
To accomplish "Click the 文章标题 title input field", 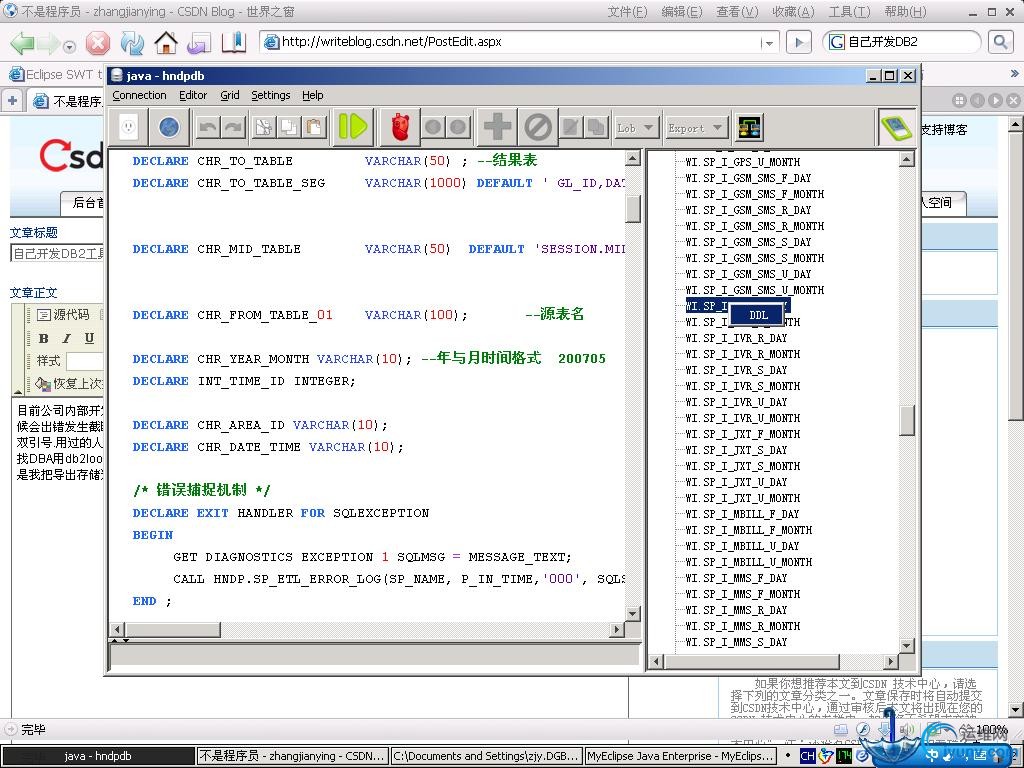I will pos(57,253).
